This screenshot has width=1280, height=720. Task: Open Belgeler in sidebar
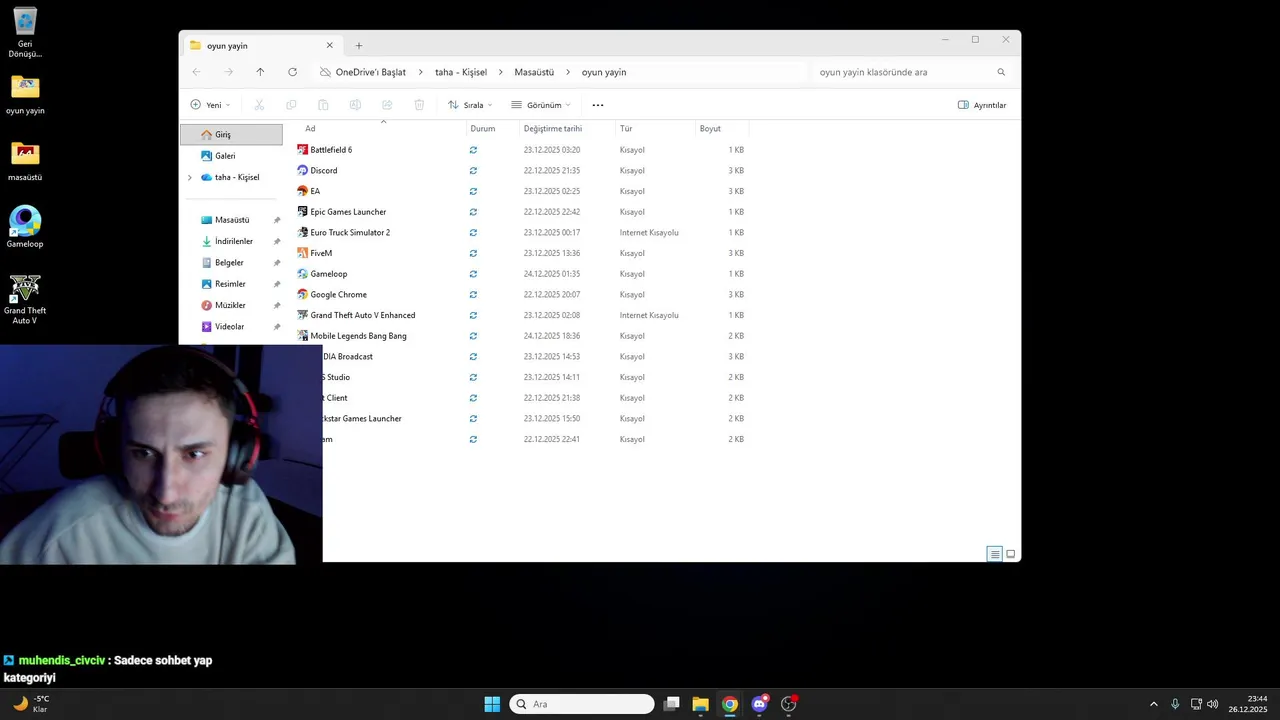pyautogui.click(x=231, y=263)
